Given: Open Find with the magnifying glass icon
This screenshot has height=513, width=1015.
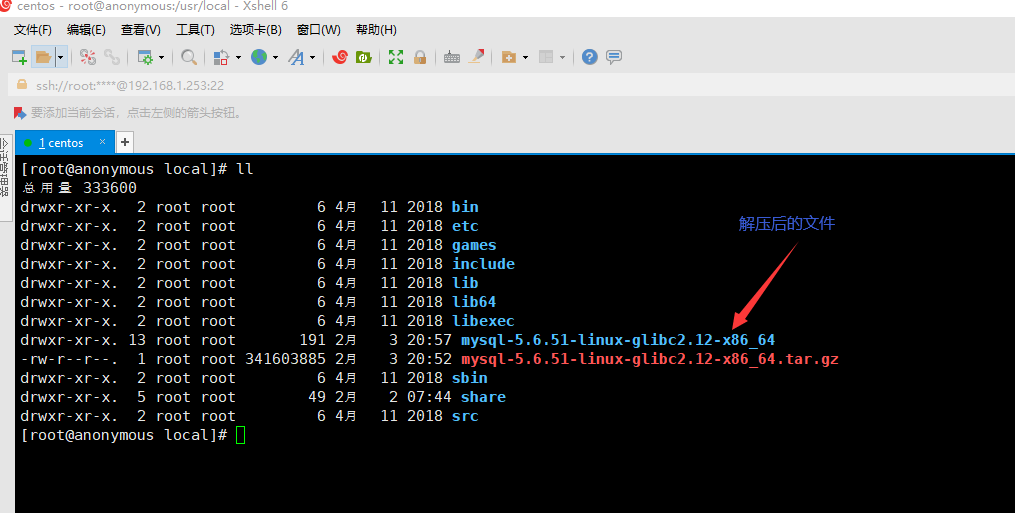Looking at the screenshot, I should 189,57.
